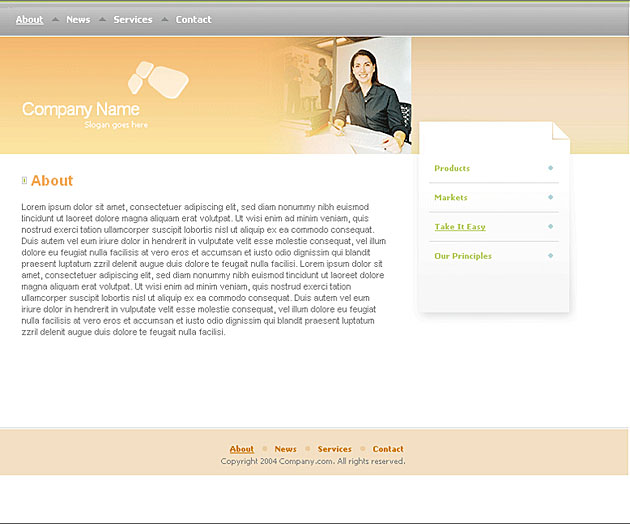Open the Markets sidebar link
Screen dimensions: 630x524
tap(451, 197)
